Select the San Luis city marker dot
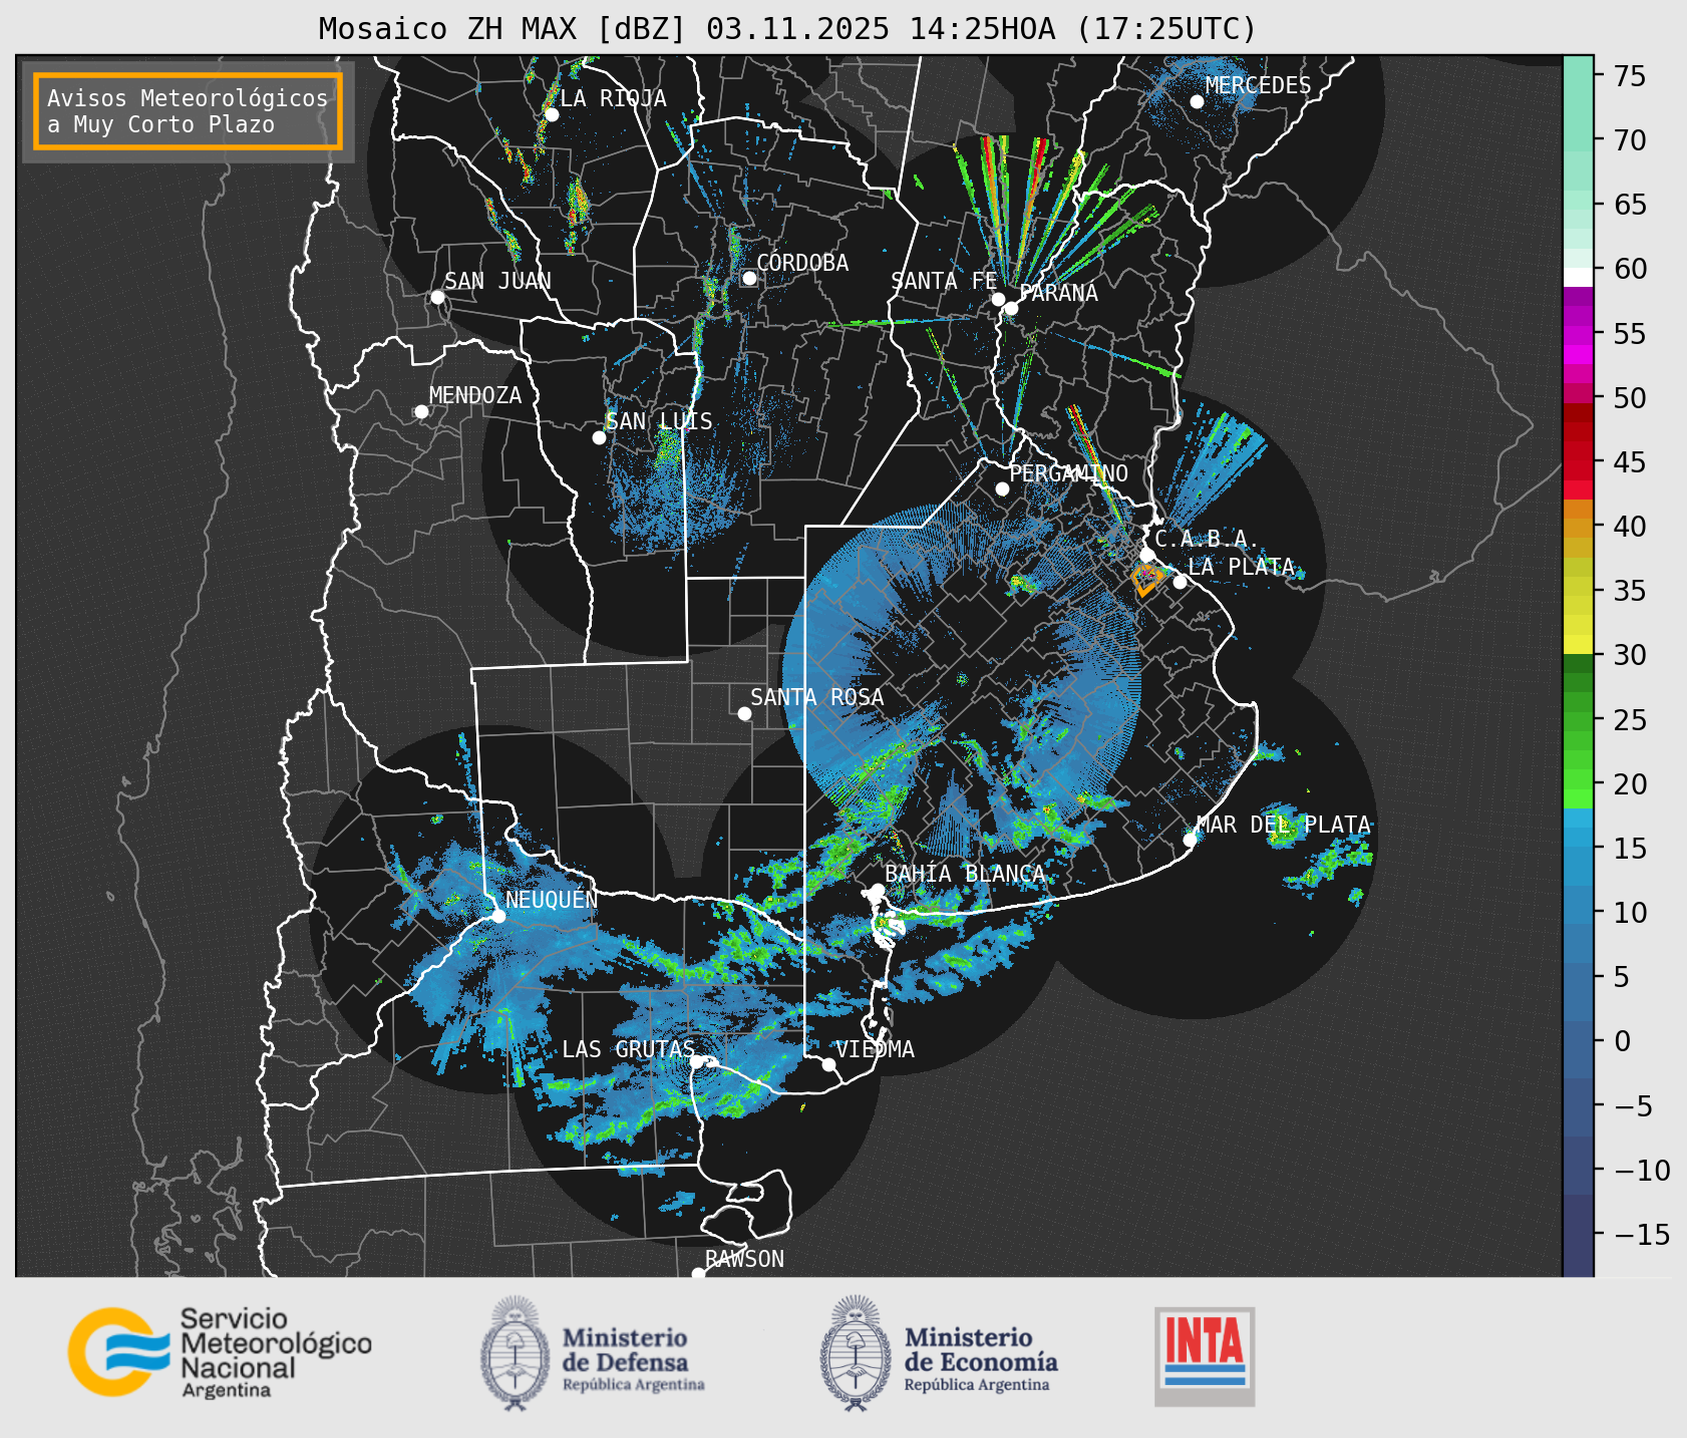 pyautogui.click(x=599, y=437)
